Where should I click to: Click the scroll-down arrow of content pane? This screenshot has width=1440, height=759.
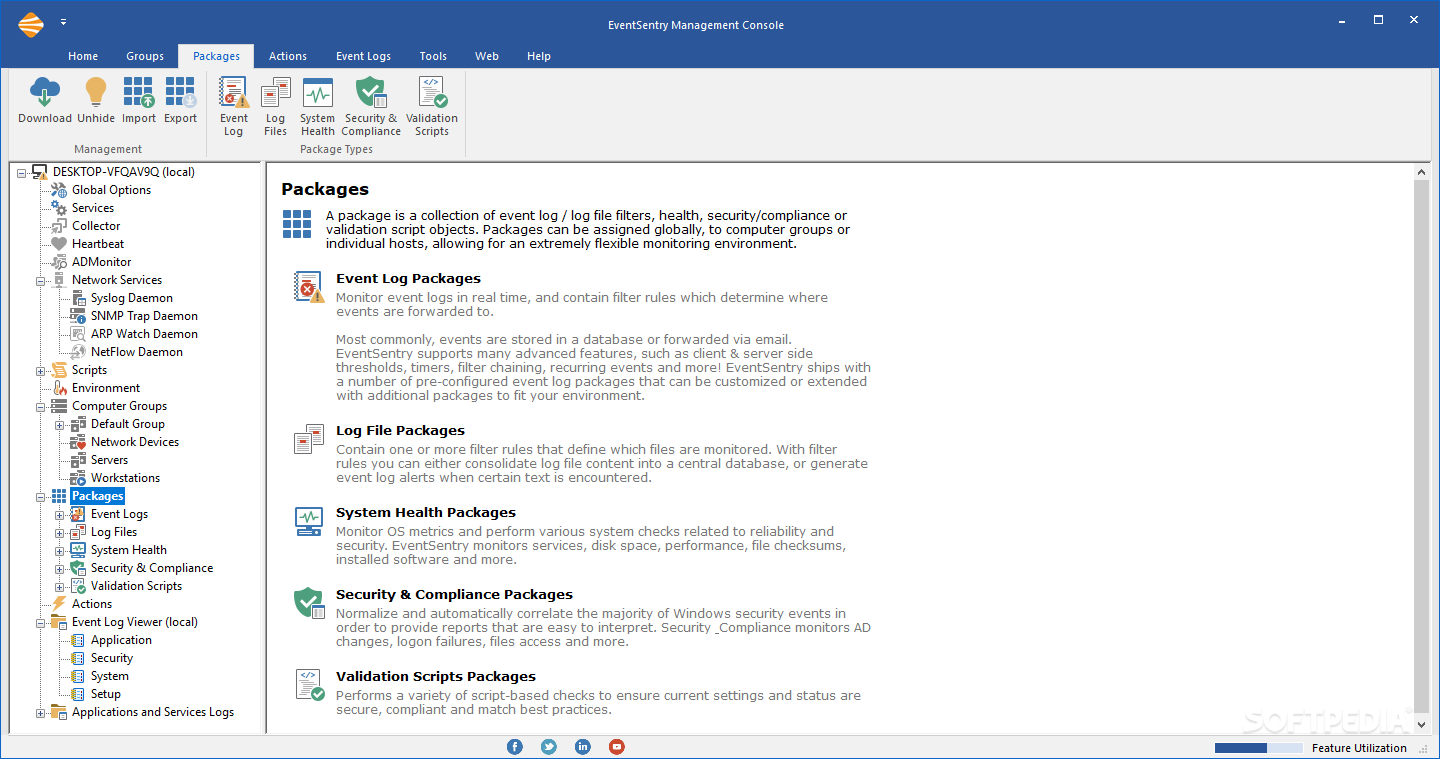point(1422,723)
